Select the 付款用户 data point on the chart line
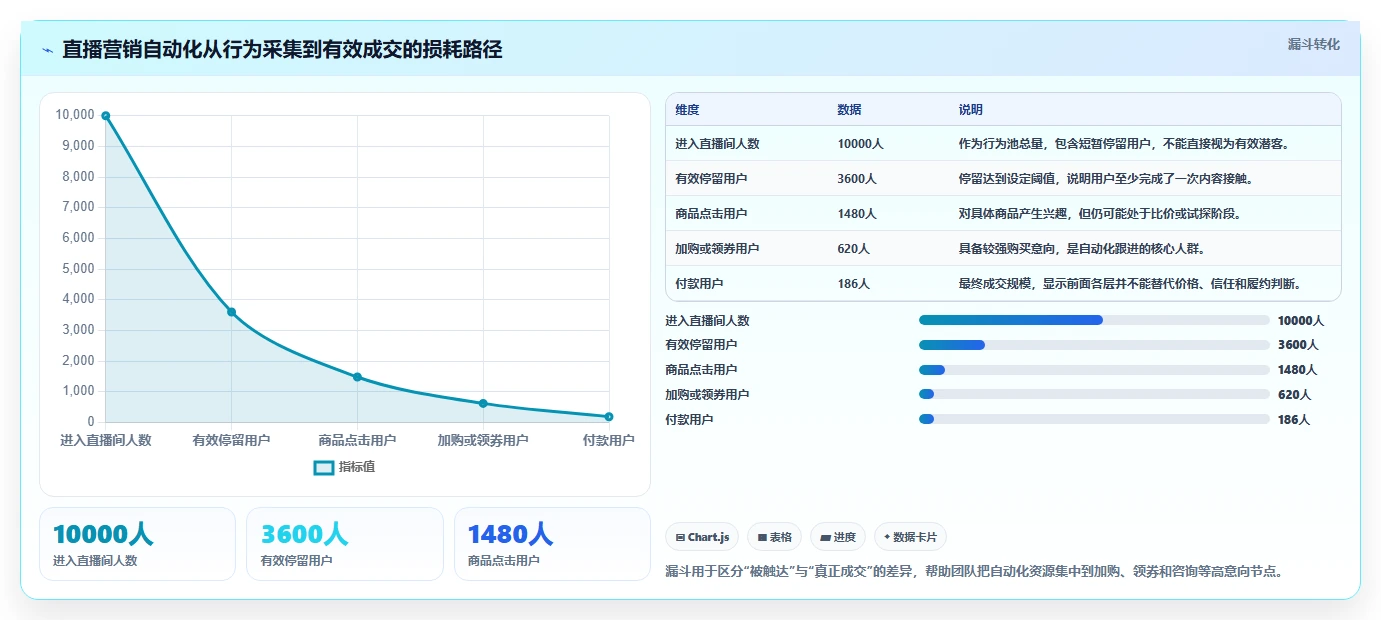Image resolution: width=1381 pixels, height=620 pixels. point(608,417)
